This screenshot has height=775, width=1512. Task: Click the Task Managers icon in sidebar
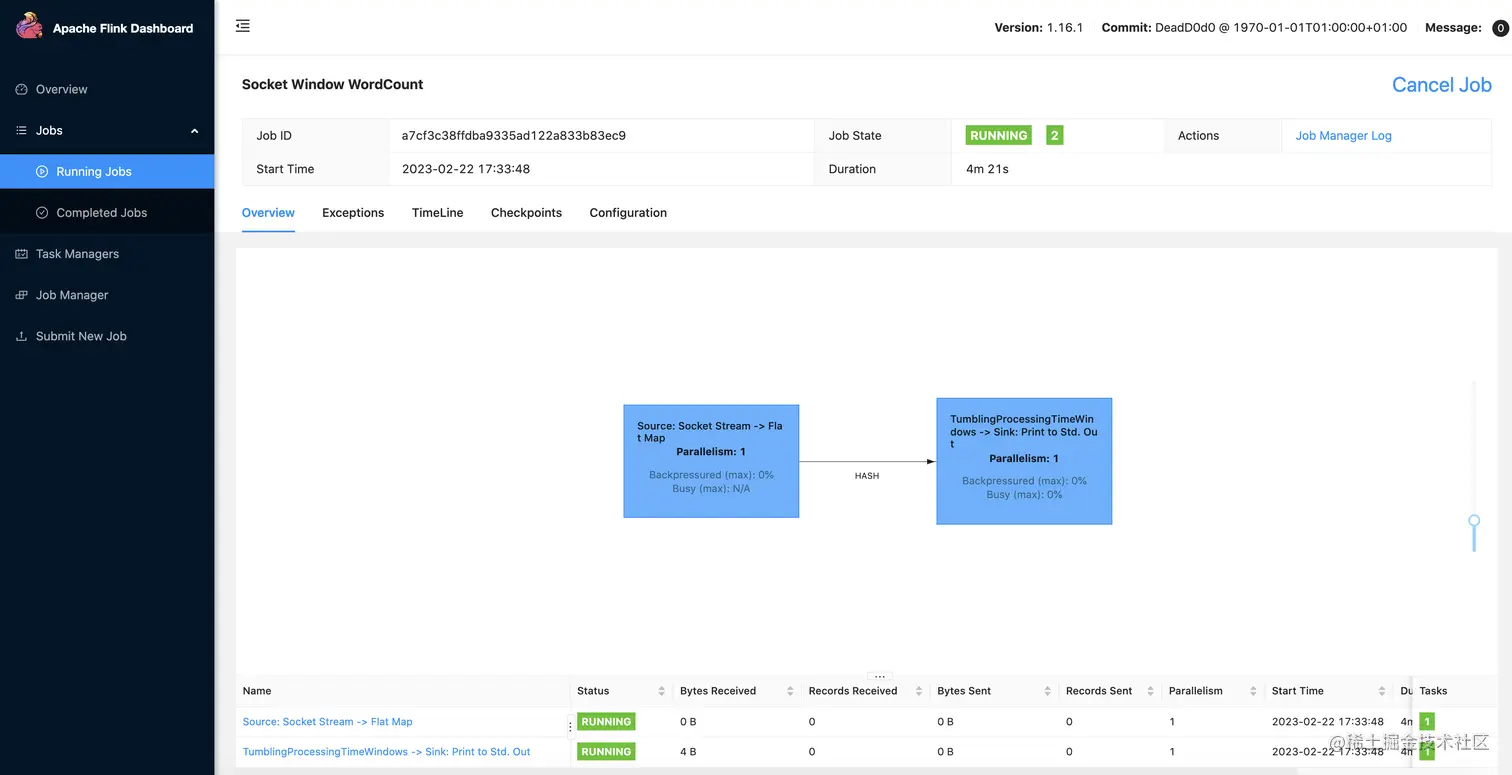pos(21,254)
